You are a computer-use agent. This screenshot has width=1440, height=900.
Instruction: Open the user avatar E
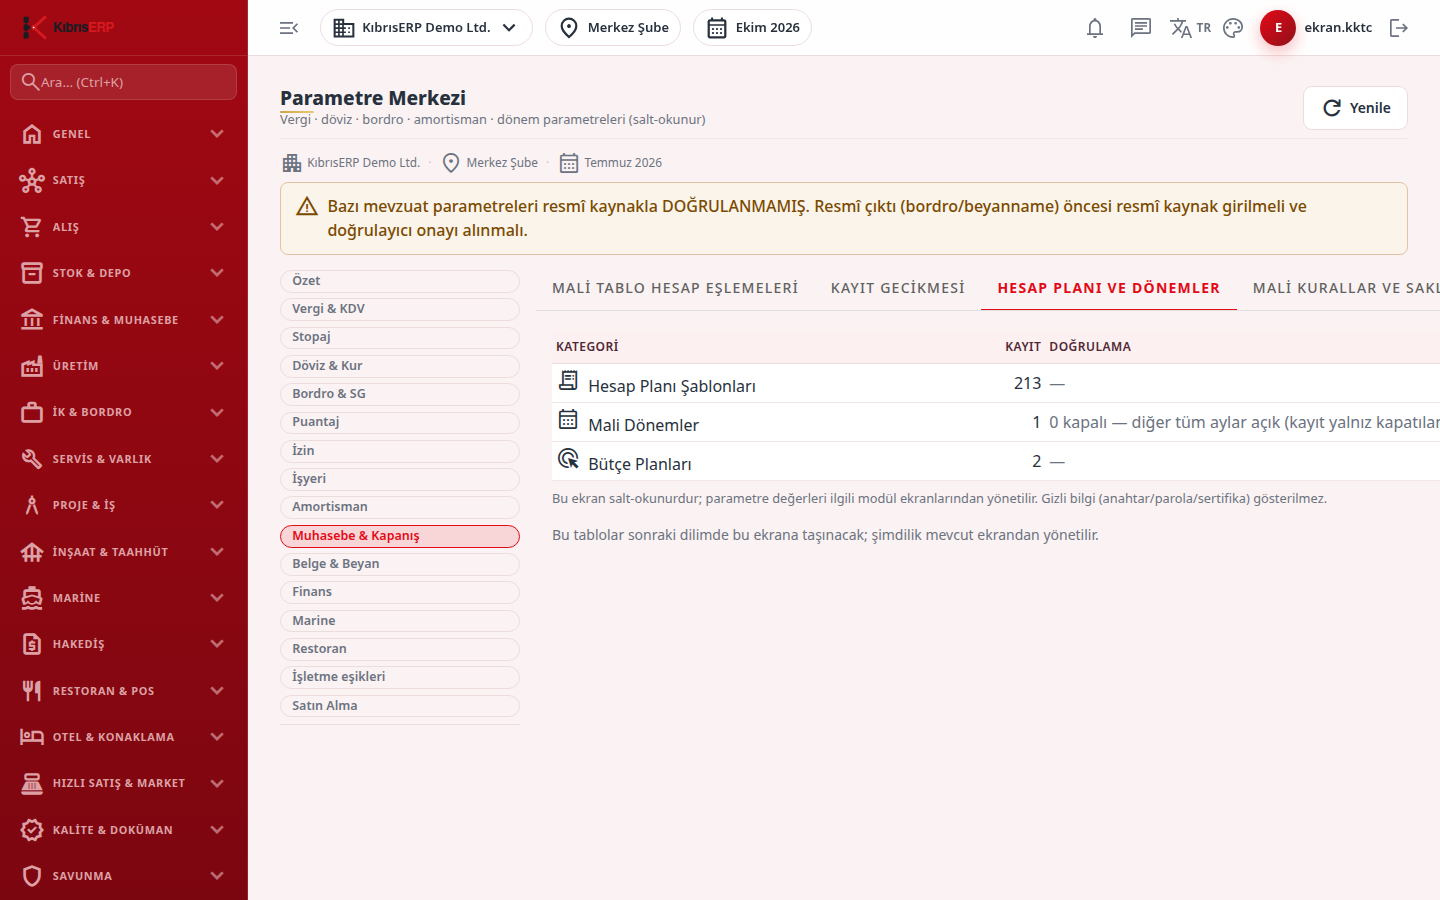click(x=1278, y=28)
